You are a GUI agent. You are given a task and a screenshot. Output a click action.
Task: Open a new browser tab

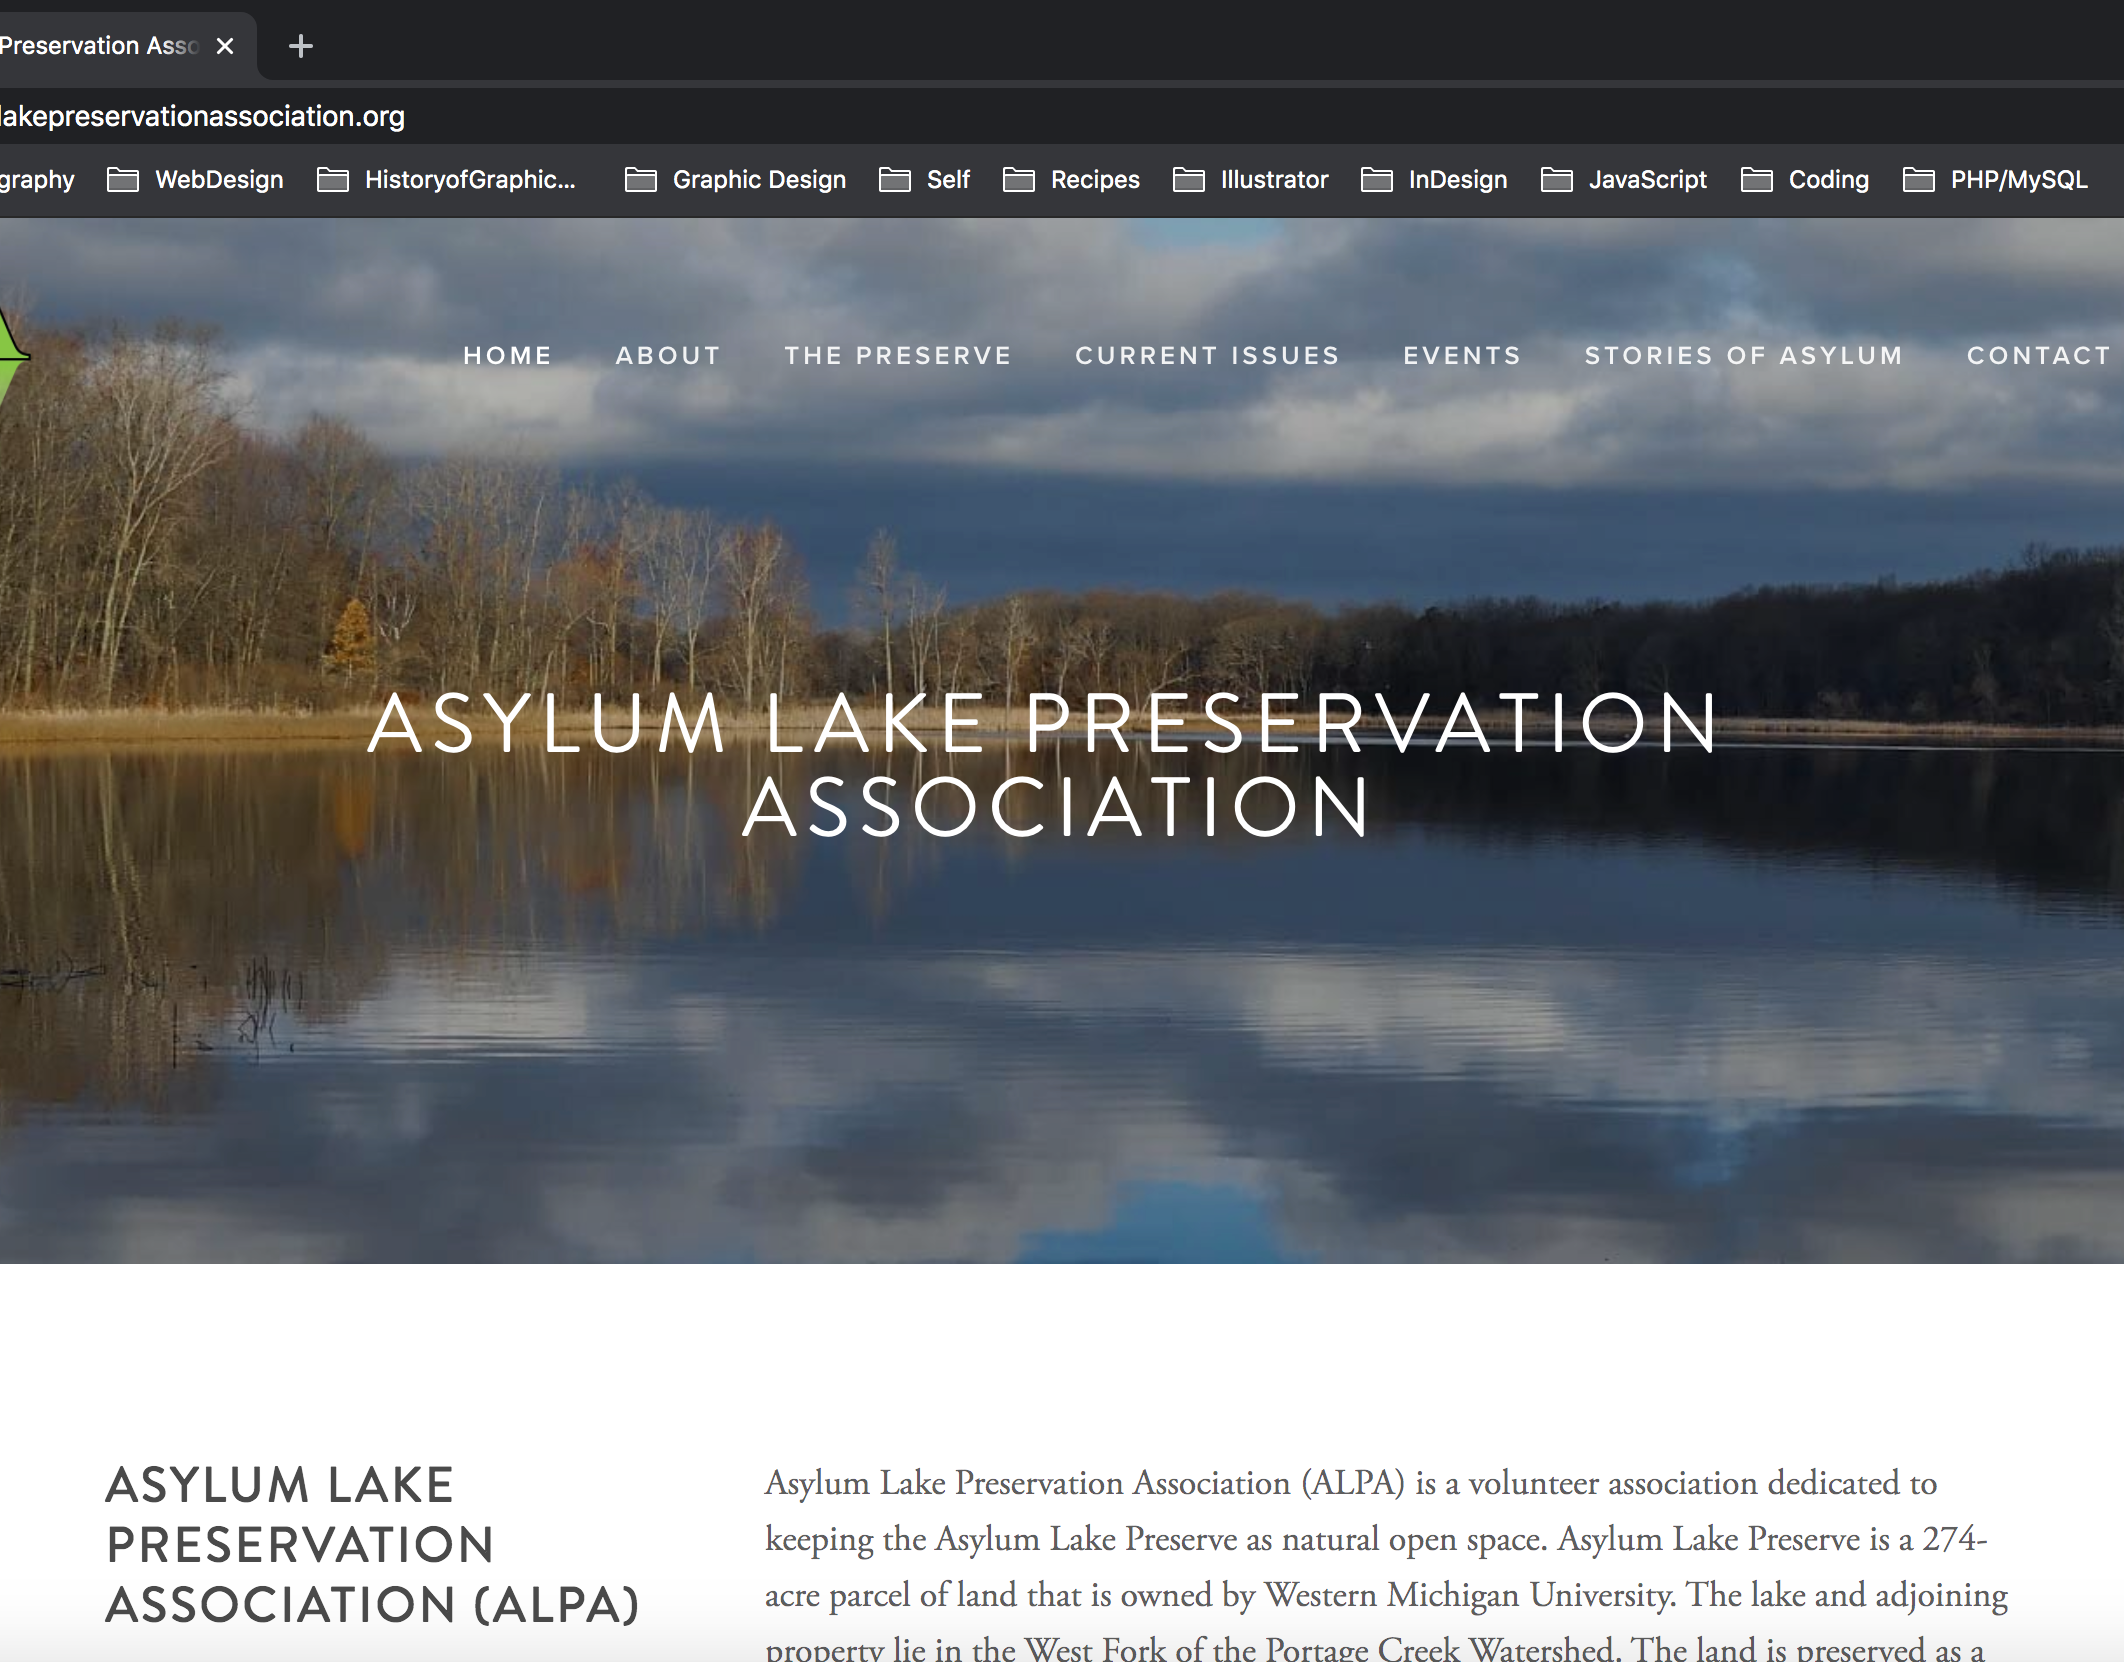[300, 46]
